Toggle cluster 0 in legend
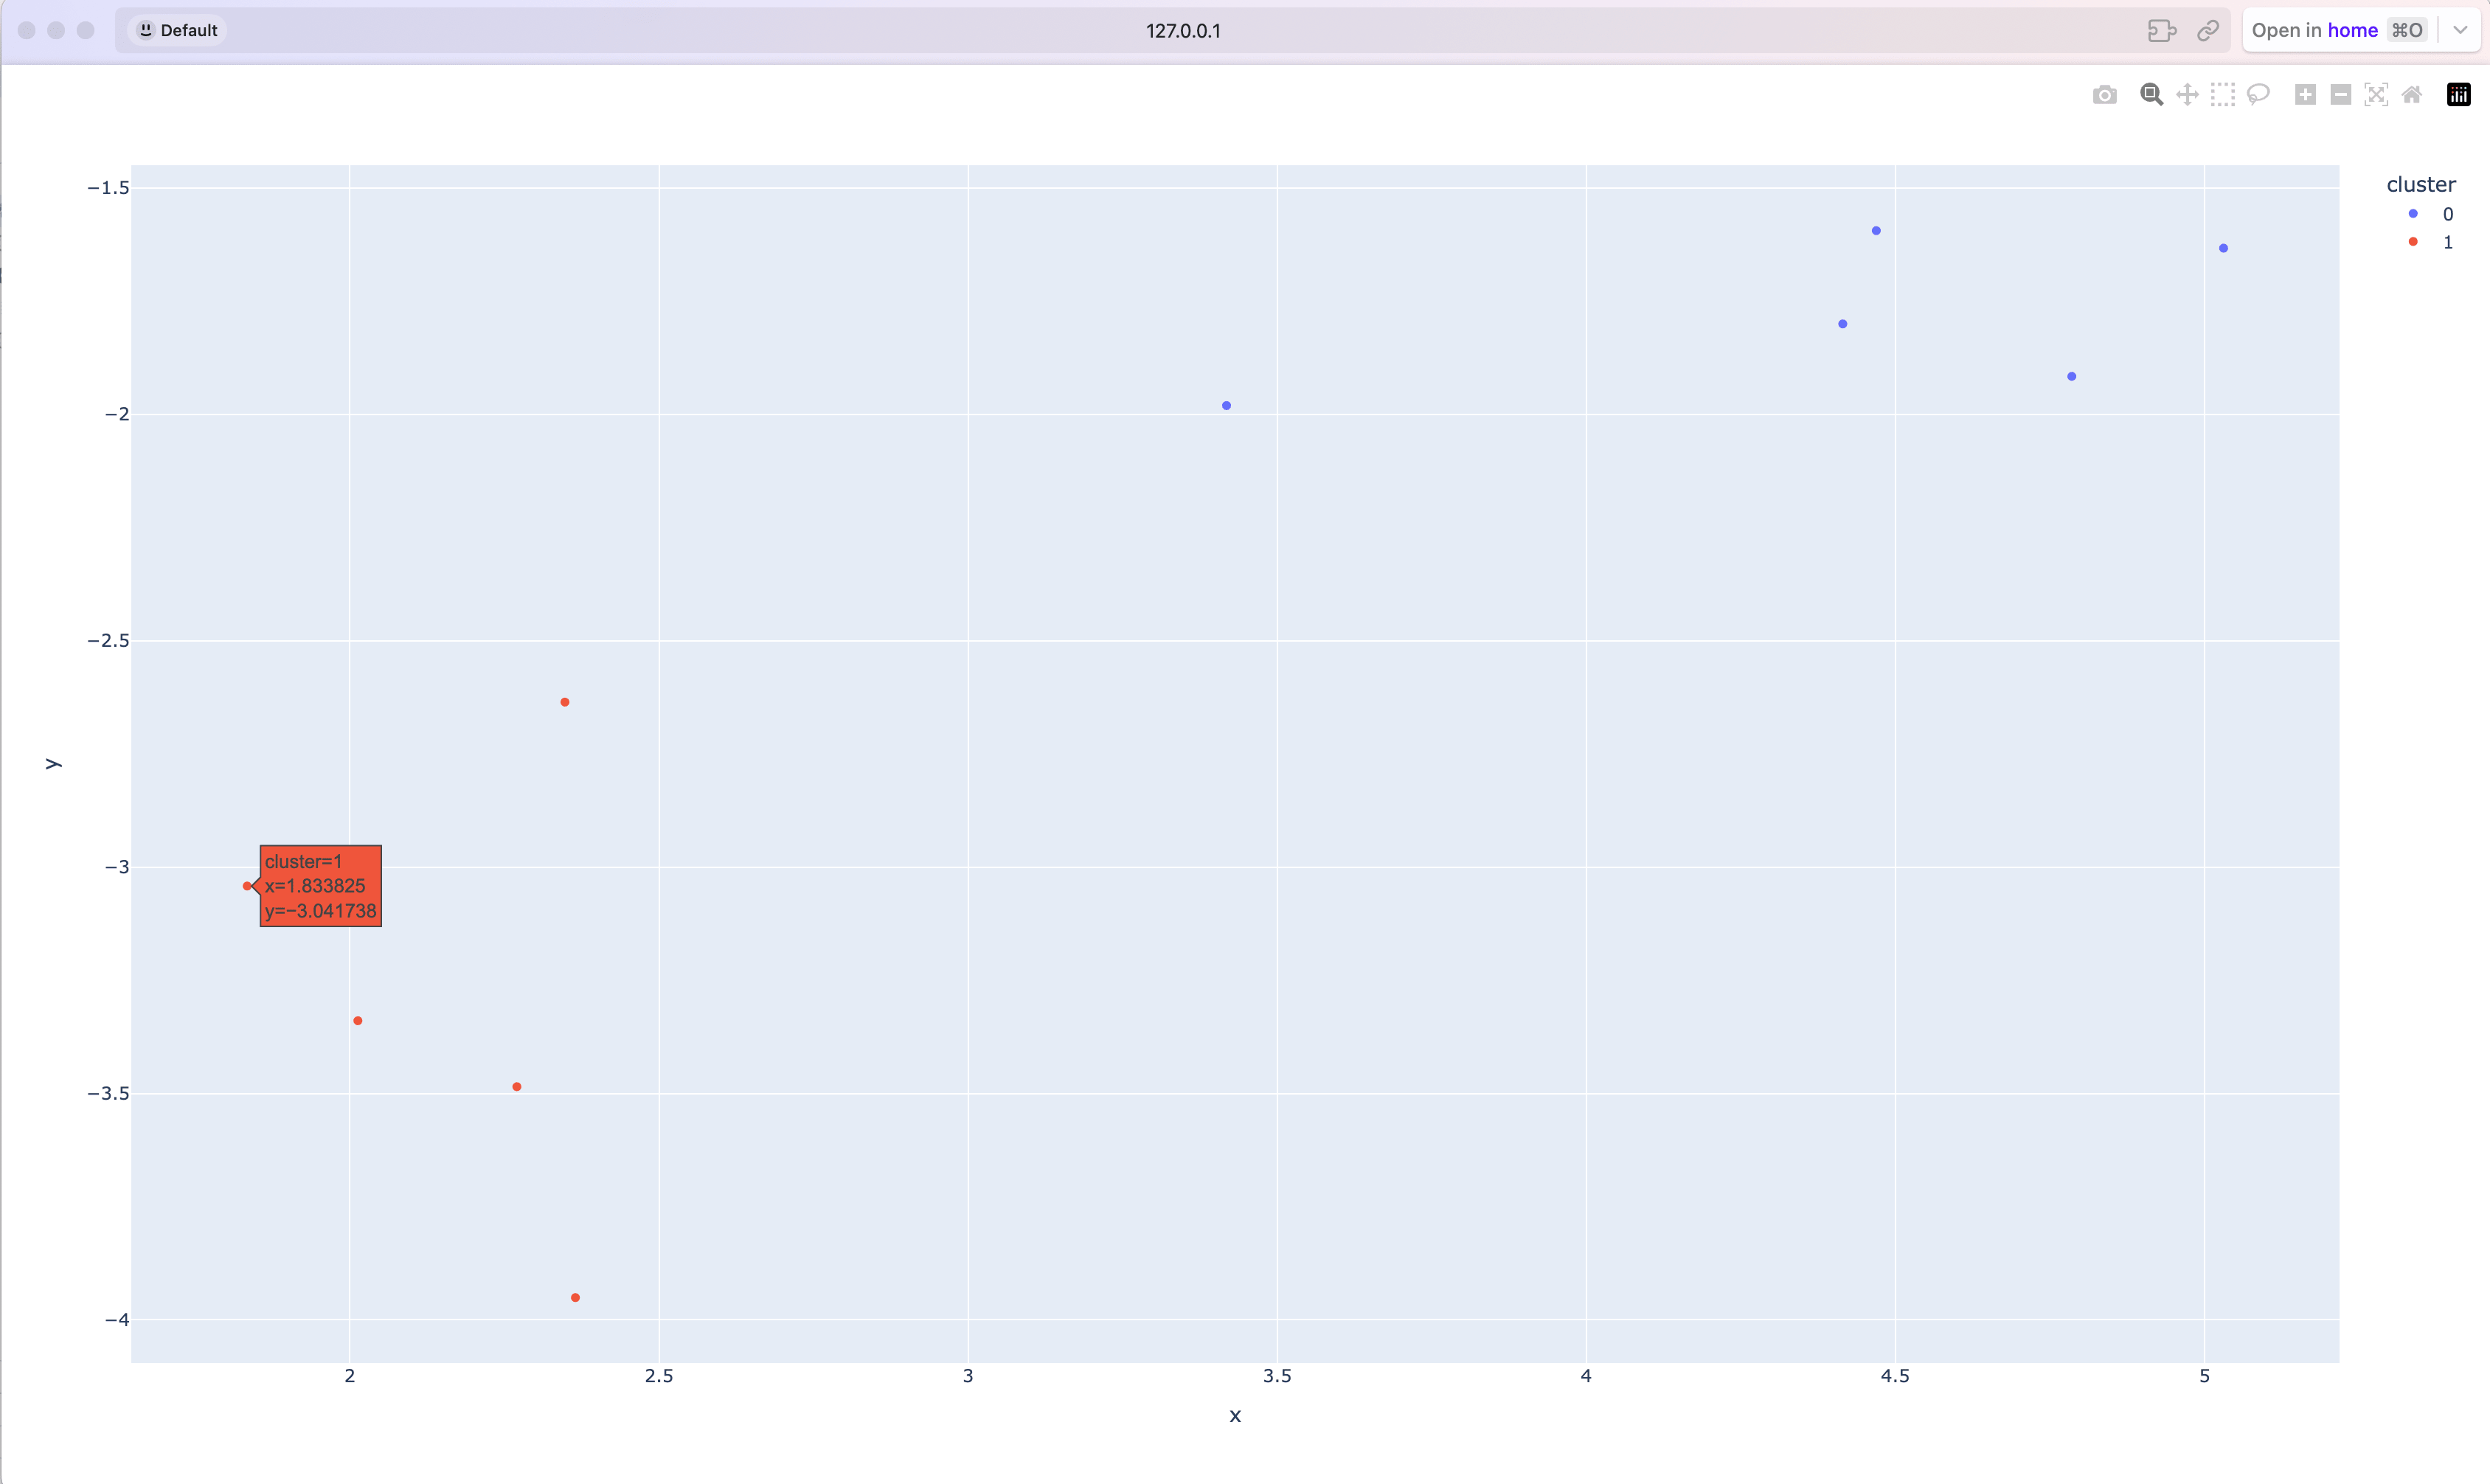The width and height of the screenshot is (2490, 1484). pos(2430,214)
